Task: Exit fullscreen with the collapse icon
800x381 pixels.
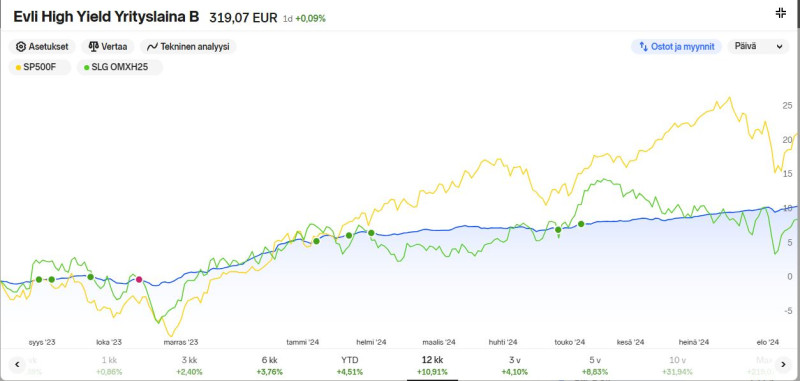Action: (x=781, y=13)
